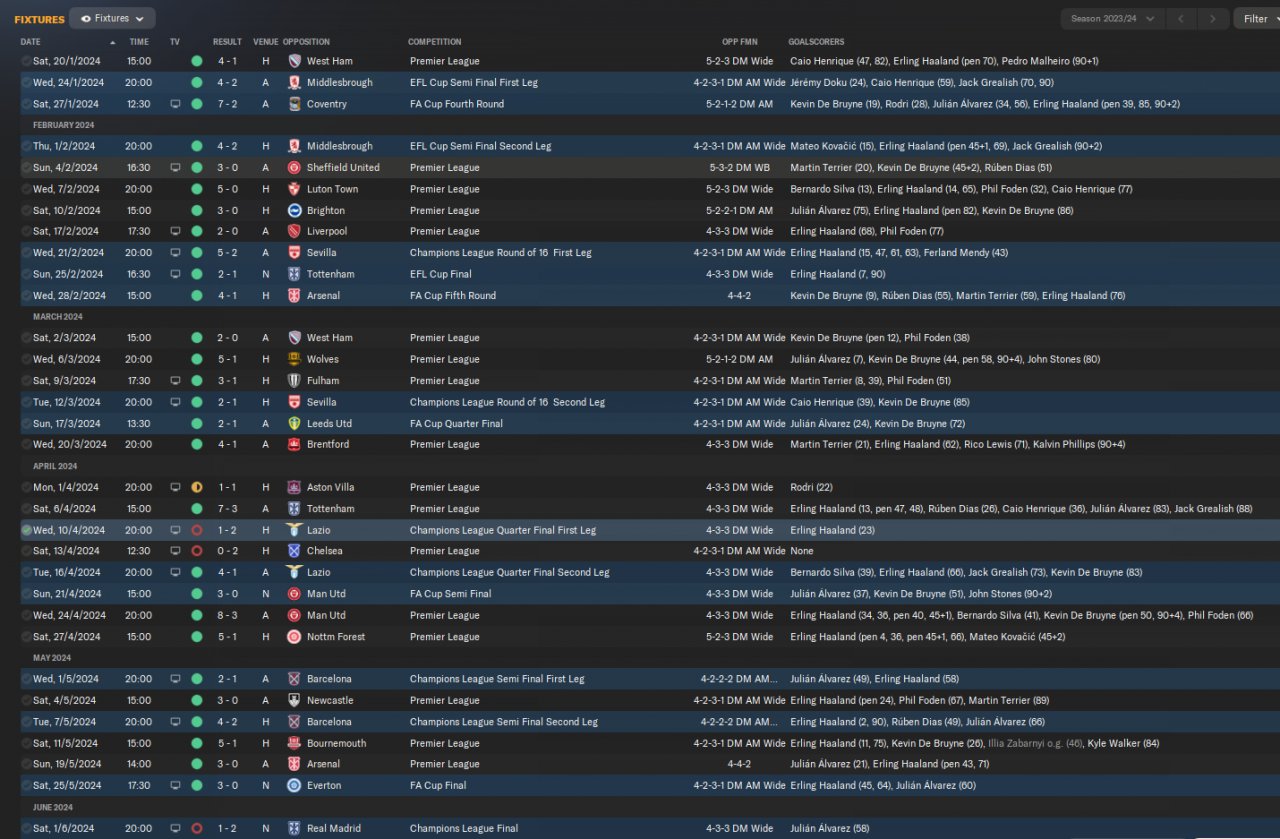The image size is (1280, 839).
Task: Open the Coventry opposition link
Action: coord(327,104)
